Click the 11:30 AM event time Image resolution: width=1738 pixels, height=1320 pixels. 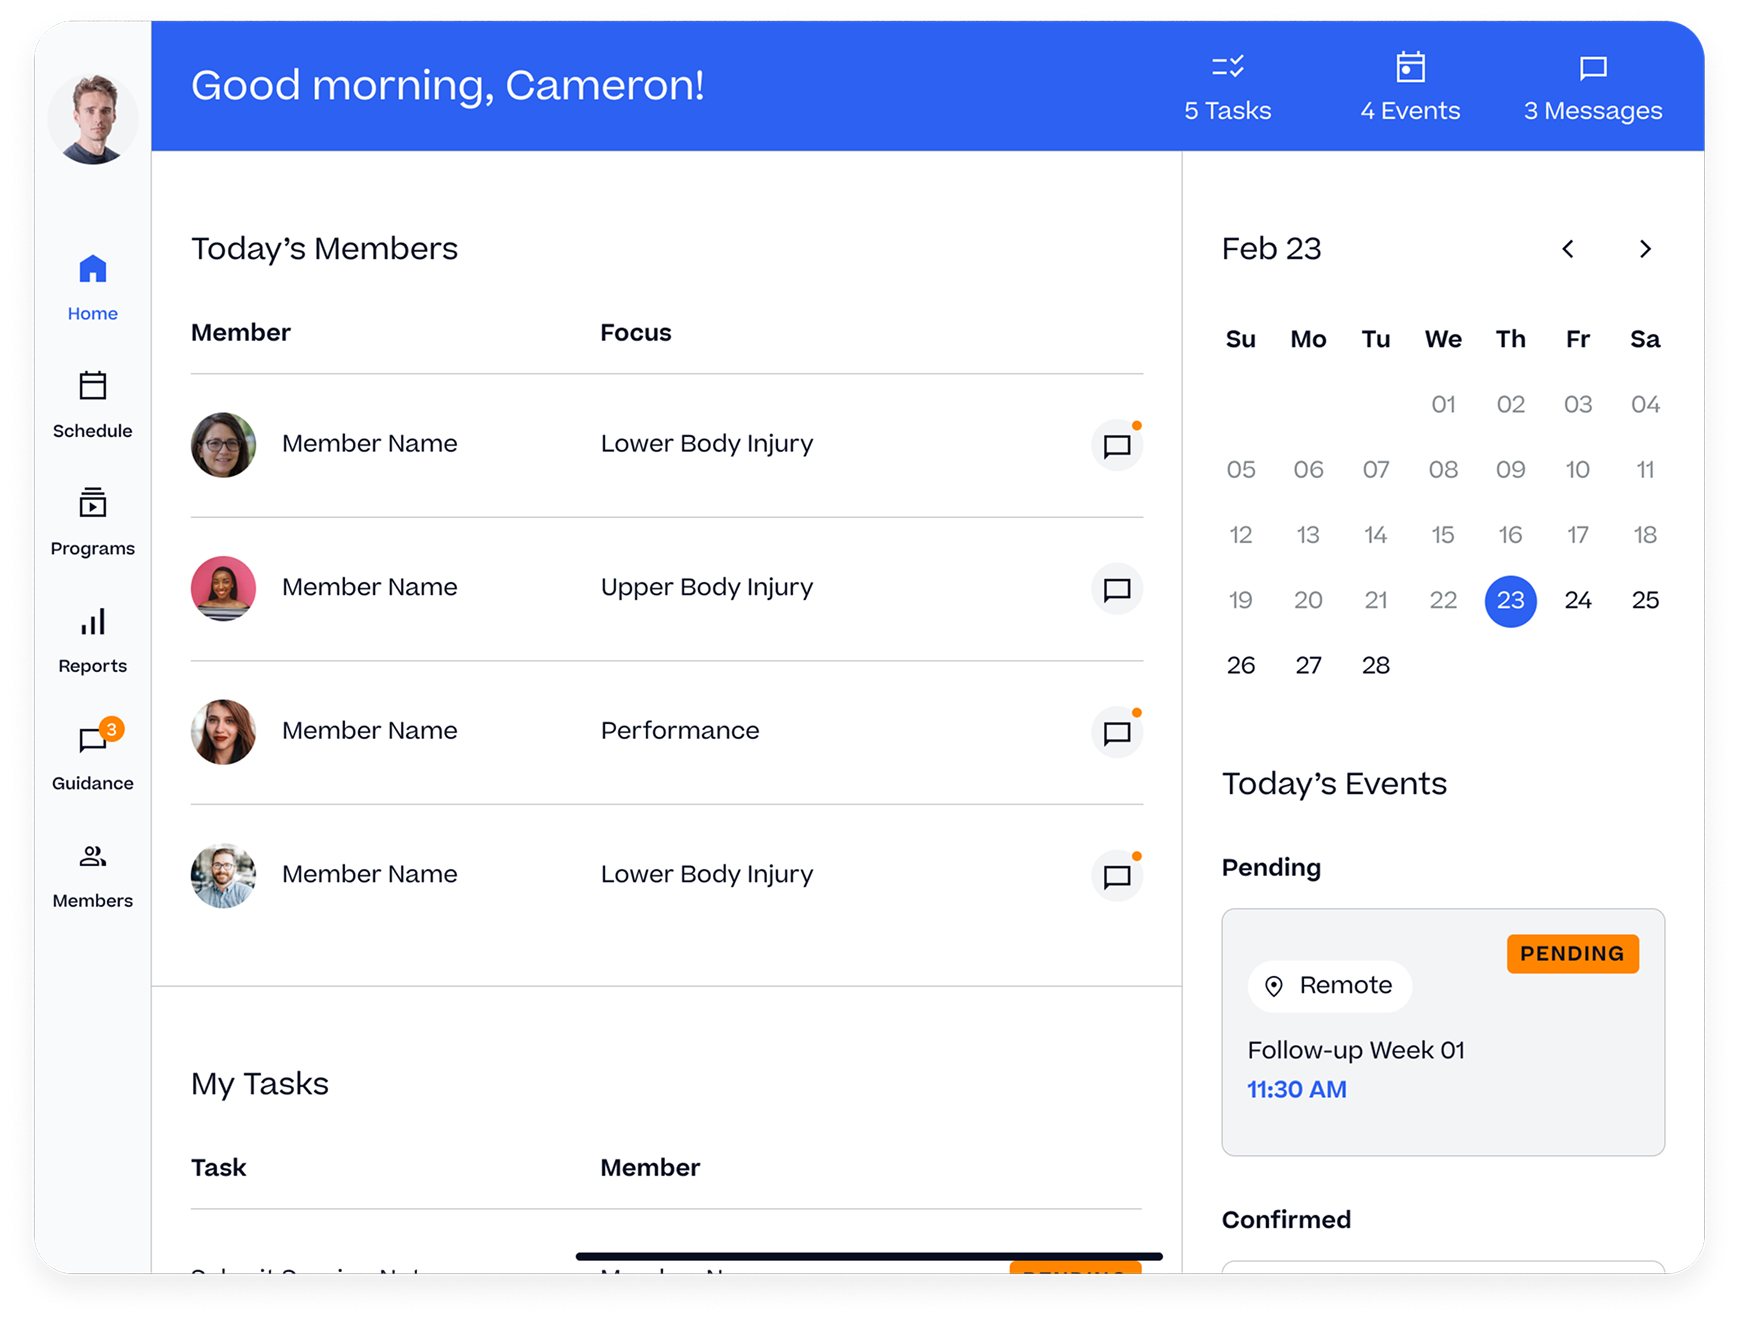[1297, 1090]
